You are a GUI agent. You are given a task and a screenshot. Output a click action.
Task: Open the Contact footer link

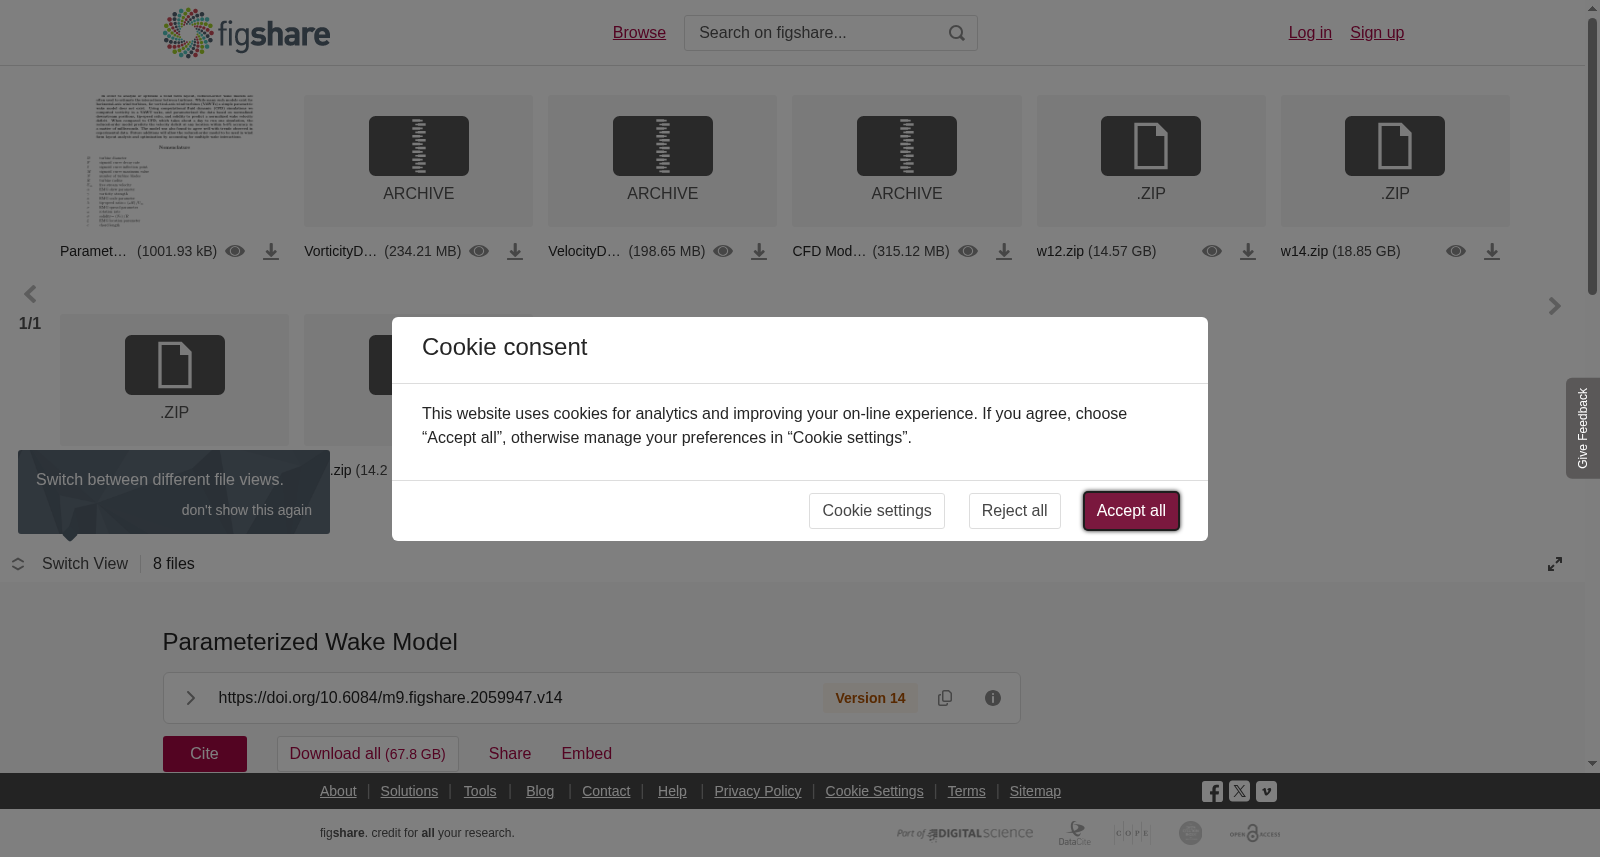point(606,791)
